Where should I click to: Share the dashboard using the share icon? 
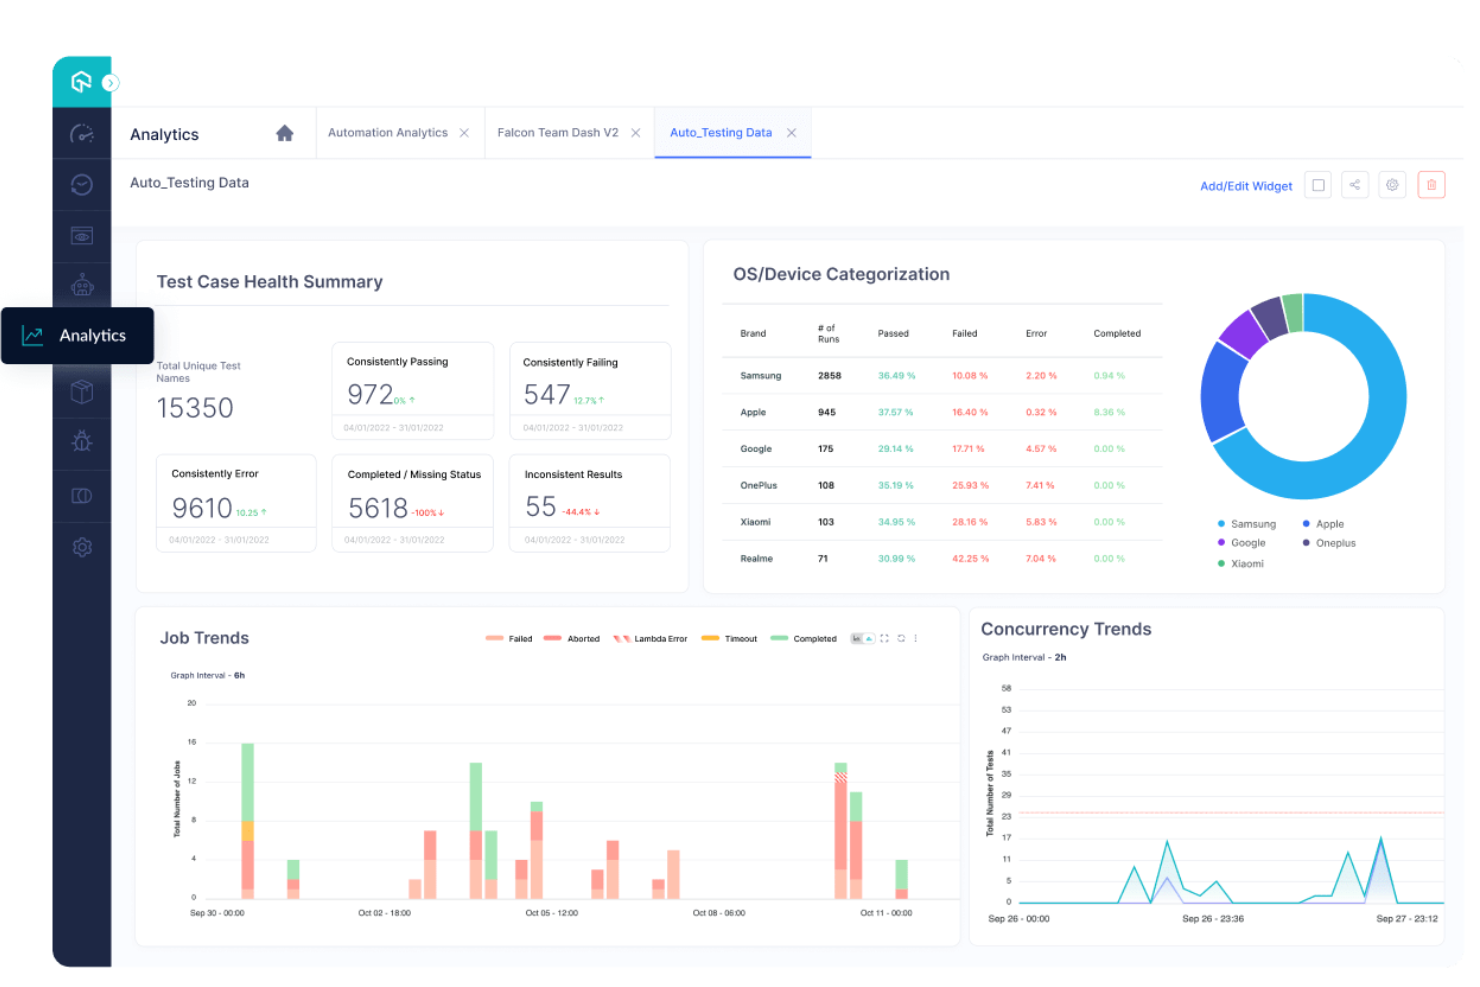click(1355, 185)
